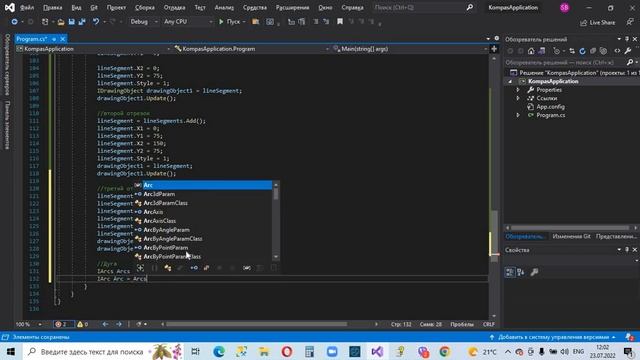Click the Show All Files icon in Solution Explorer

604,51
